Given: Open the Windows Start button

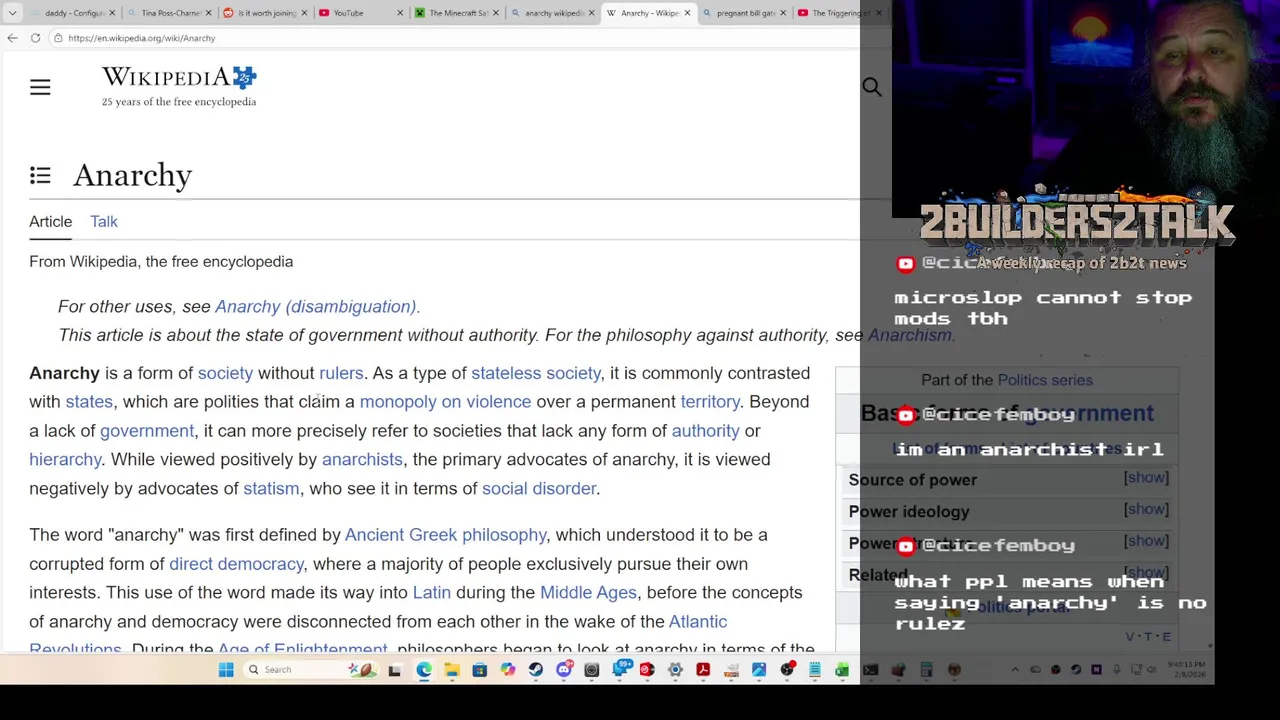Looking at the screenshot, I should click(x=226, y=670).
